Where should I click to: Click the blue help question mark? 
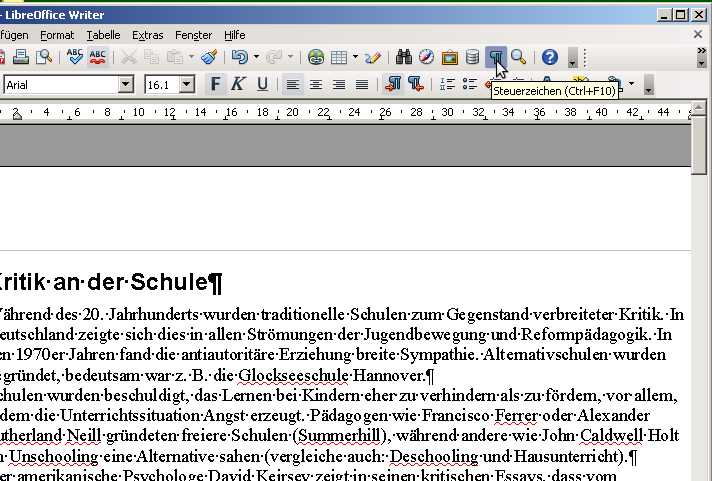[549, 57]
